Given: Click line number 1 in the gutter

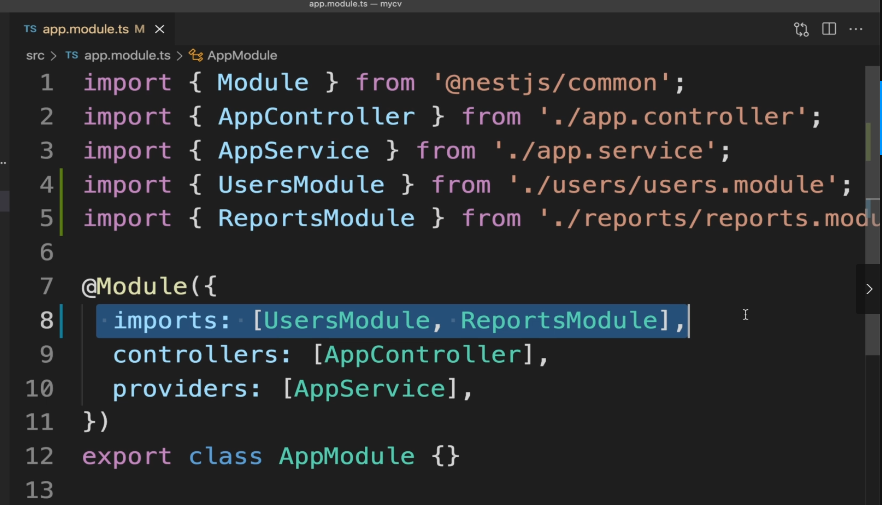Looking at the screenshot, I should [47, 83].
